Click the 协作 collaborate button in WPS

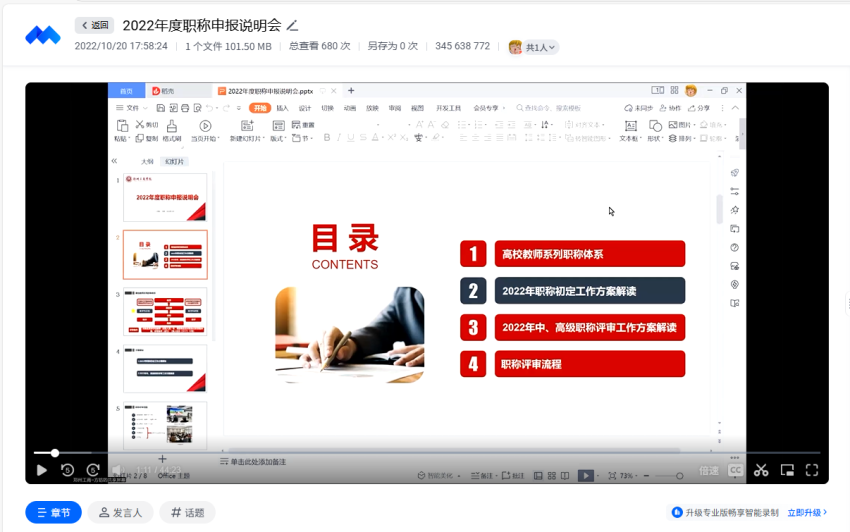coord(670,108)
